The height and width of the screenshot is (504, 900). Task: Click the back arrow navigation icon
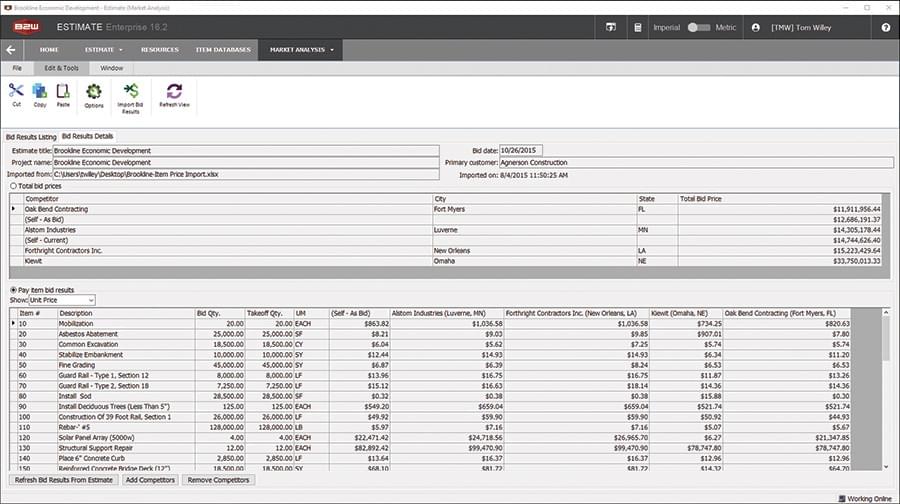(11, 49)
